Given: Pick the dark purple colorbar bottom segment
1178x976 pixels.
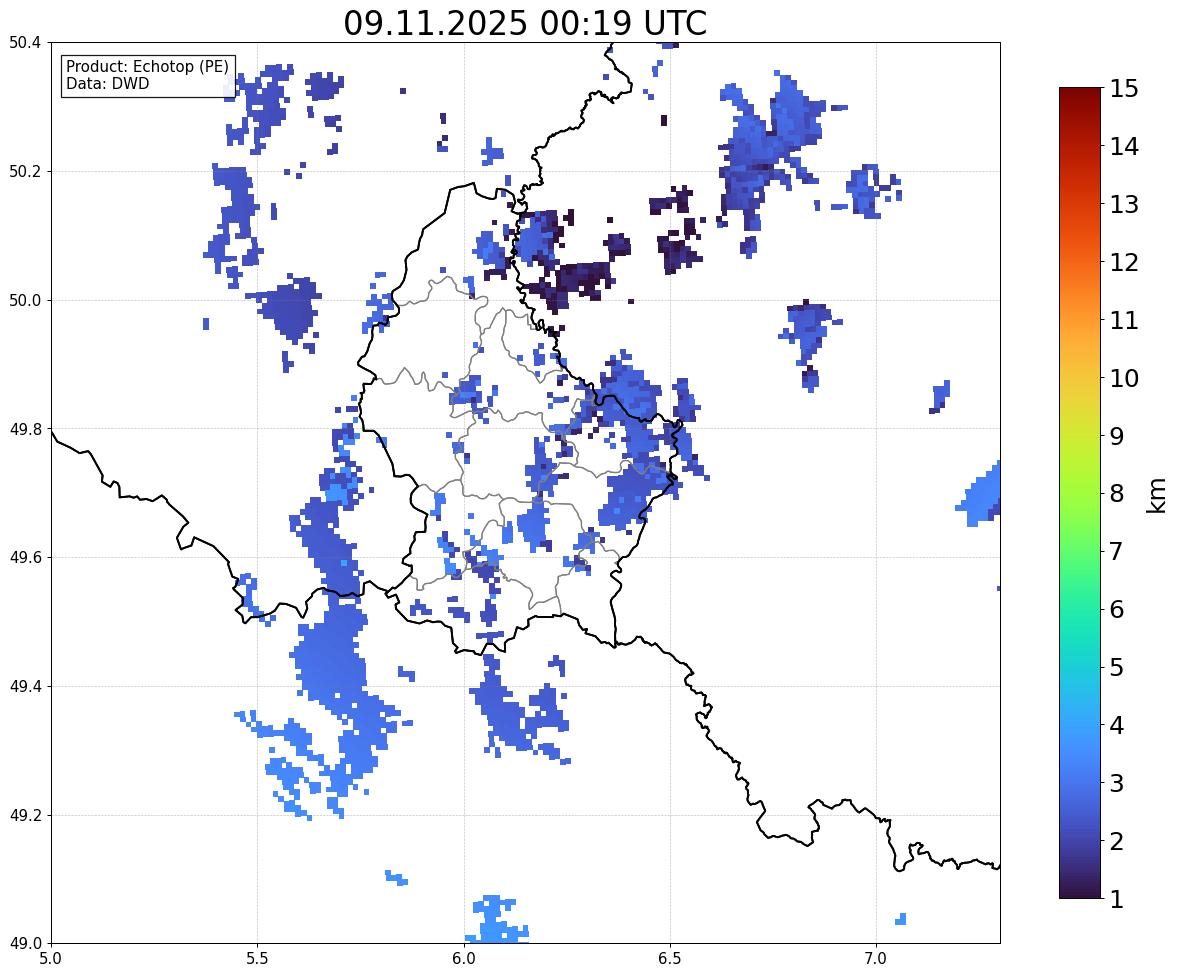Looking at the screenshot, I should click(1080, 885).
